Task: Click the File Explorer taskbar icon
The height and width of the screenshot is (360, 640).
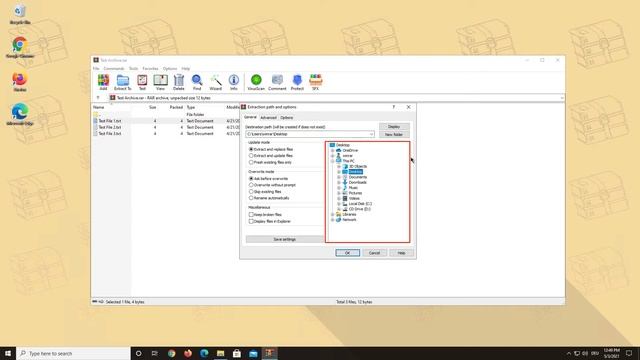Action: (220, 353)
